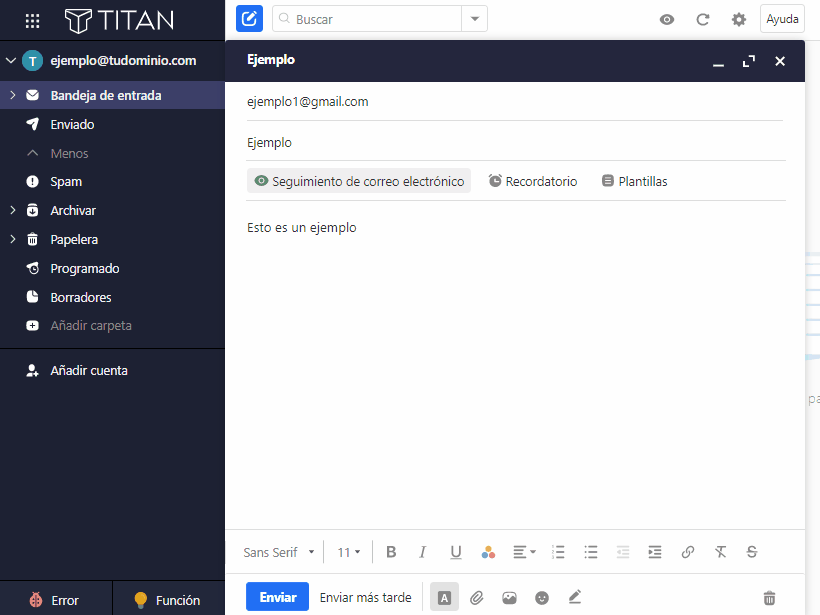The image size is (820, 615).
Task: Attach a file with paperclip icon
Action: [476, 597]
